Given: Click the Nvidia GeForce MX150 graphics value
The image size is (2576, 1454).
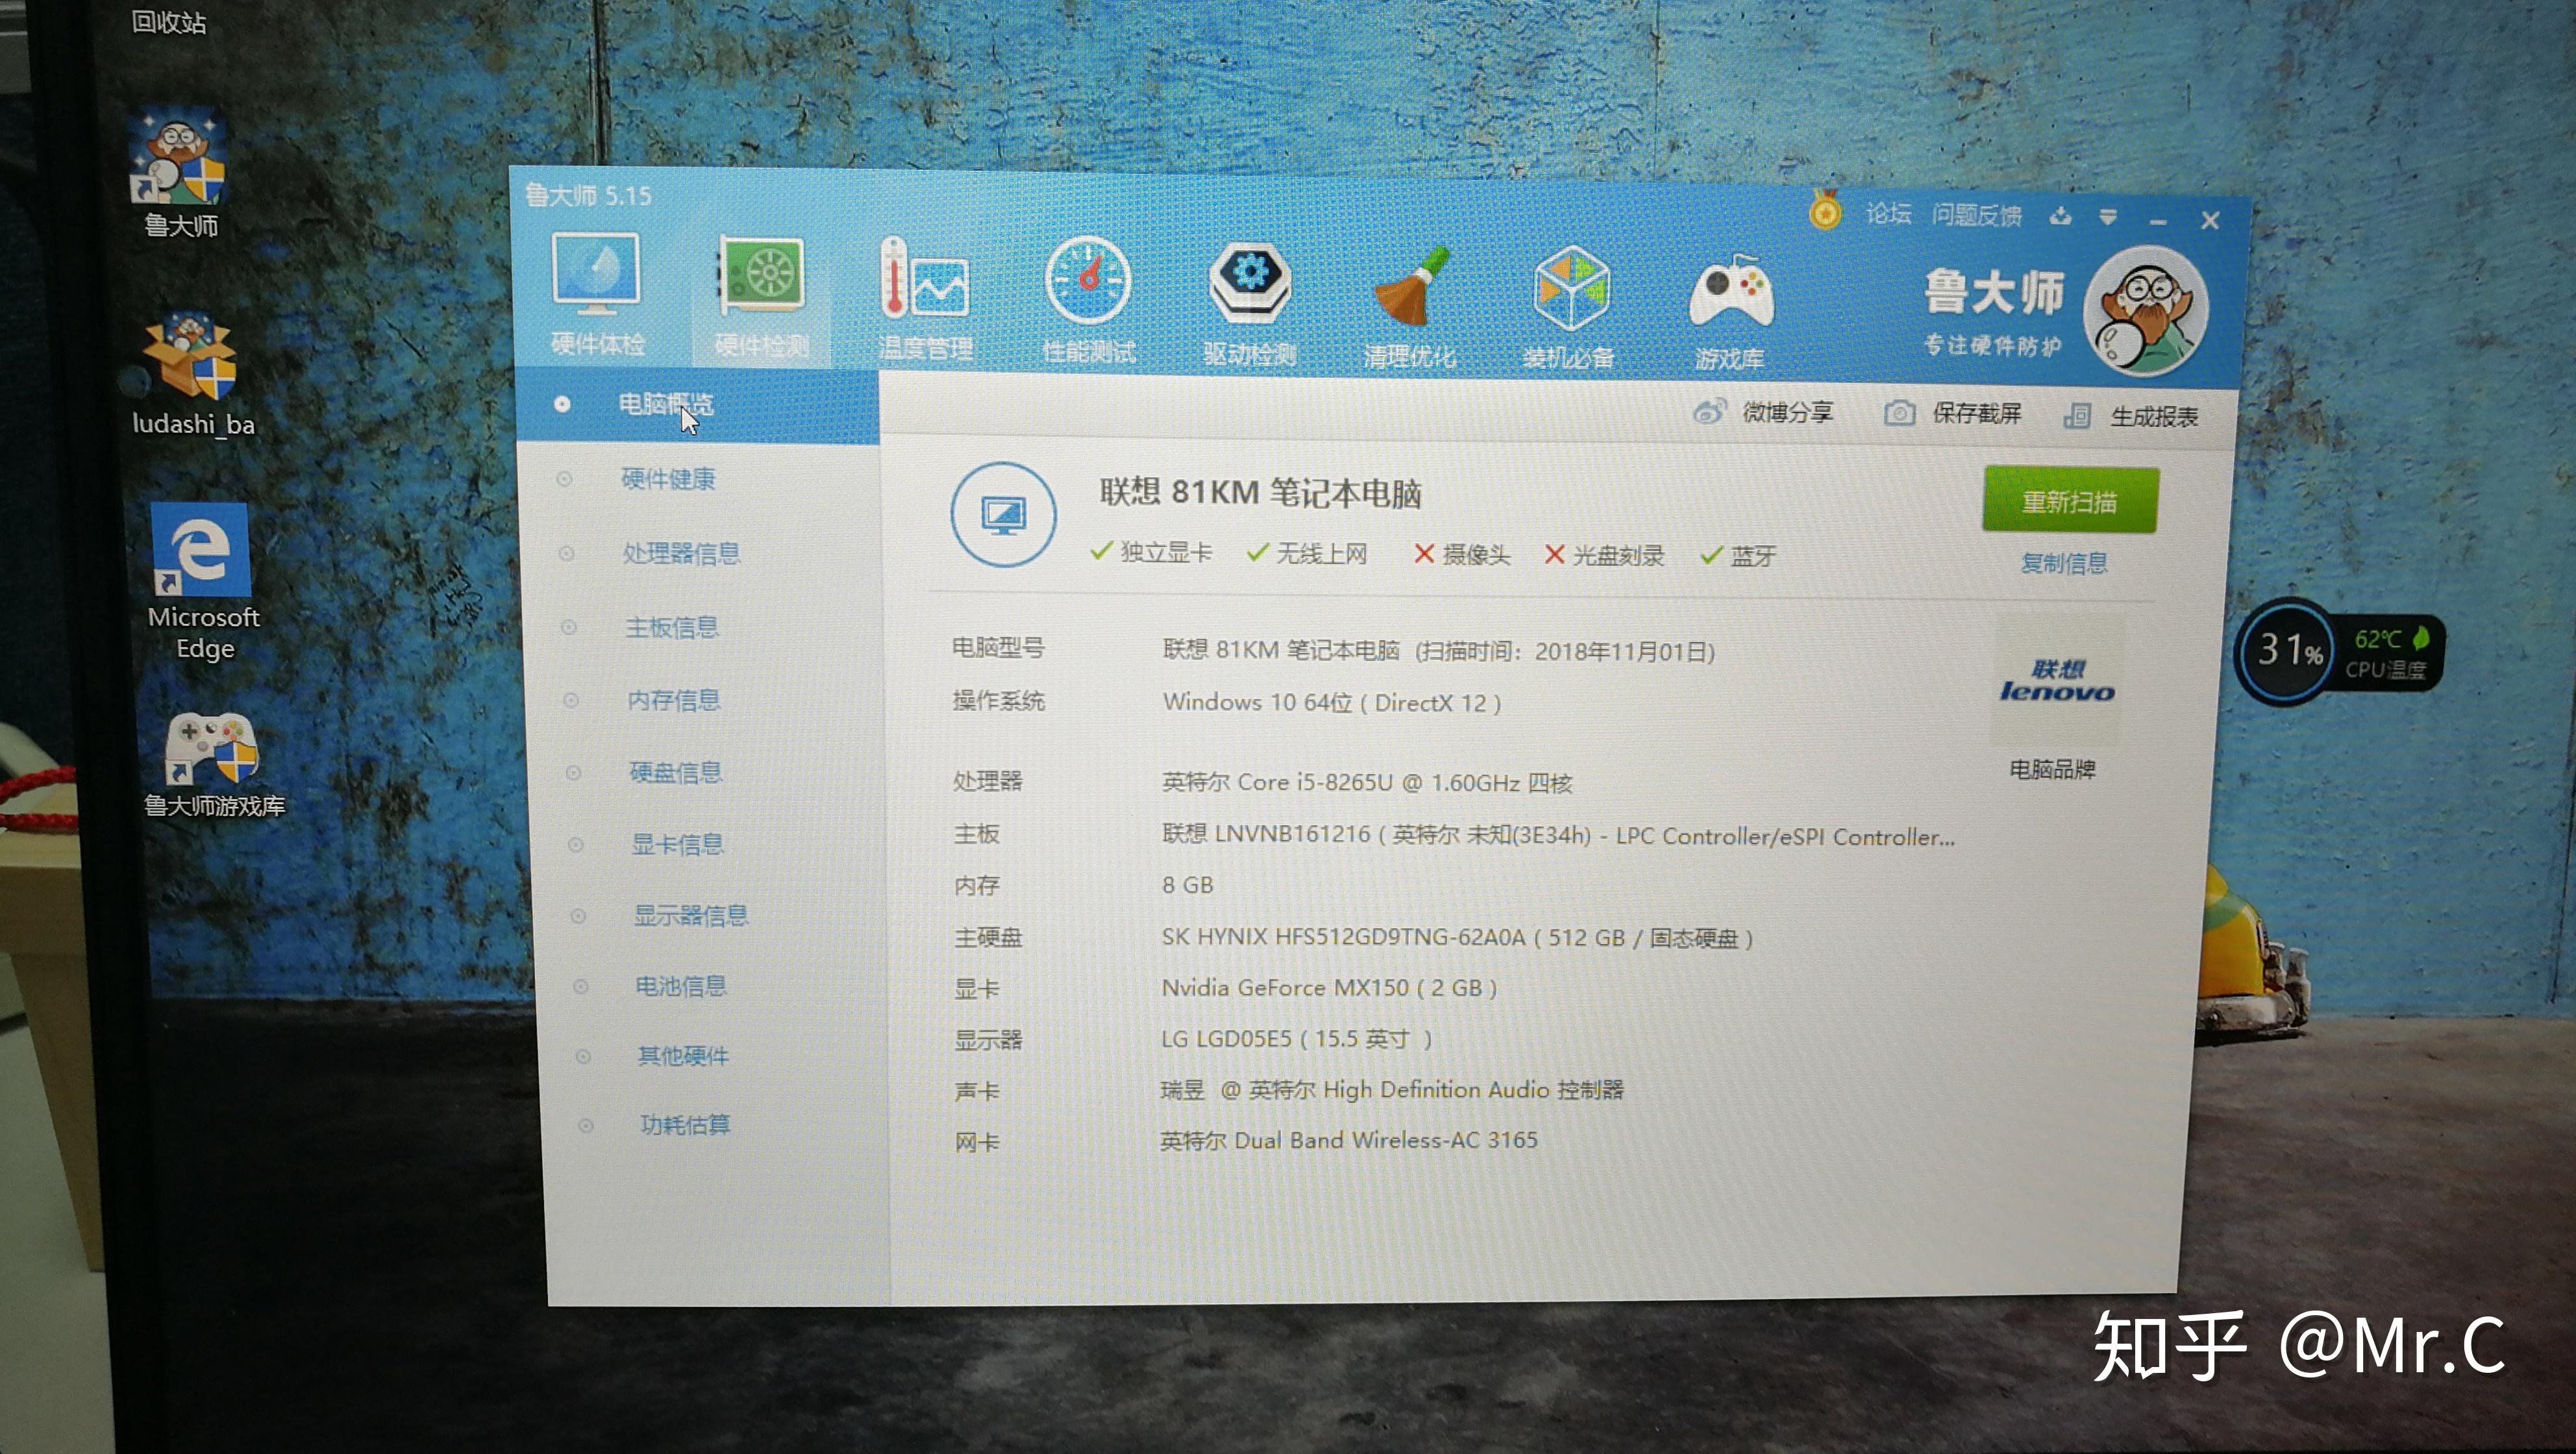Looking at the screenshot, I should tap(1329, 988).
